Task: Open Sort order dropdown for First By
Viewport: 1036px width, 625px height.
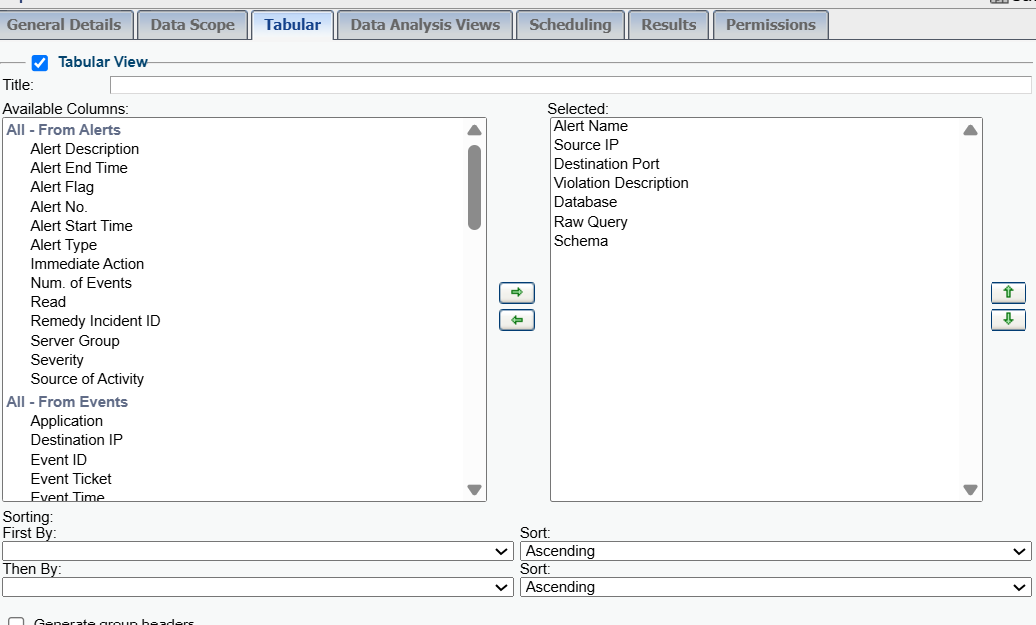Action: (x=776, y=551)
